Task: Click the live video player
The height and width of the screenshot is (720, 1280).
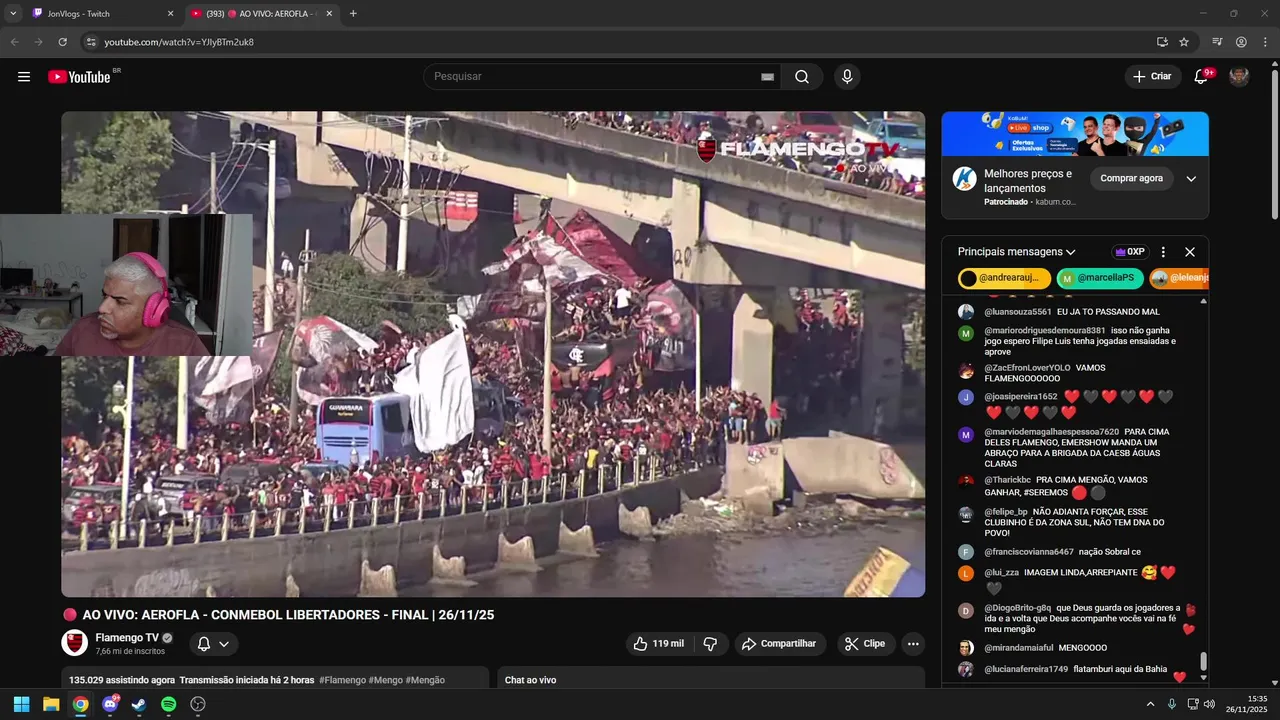Action: click(x=493, y=354)
